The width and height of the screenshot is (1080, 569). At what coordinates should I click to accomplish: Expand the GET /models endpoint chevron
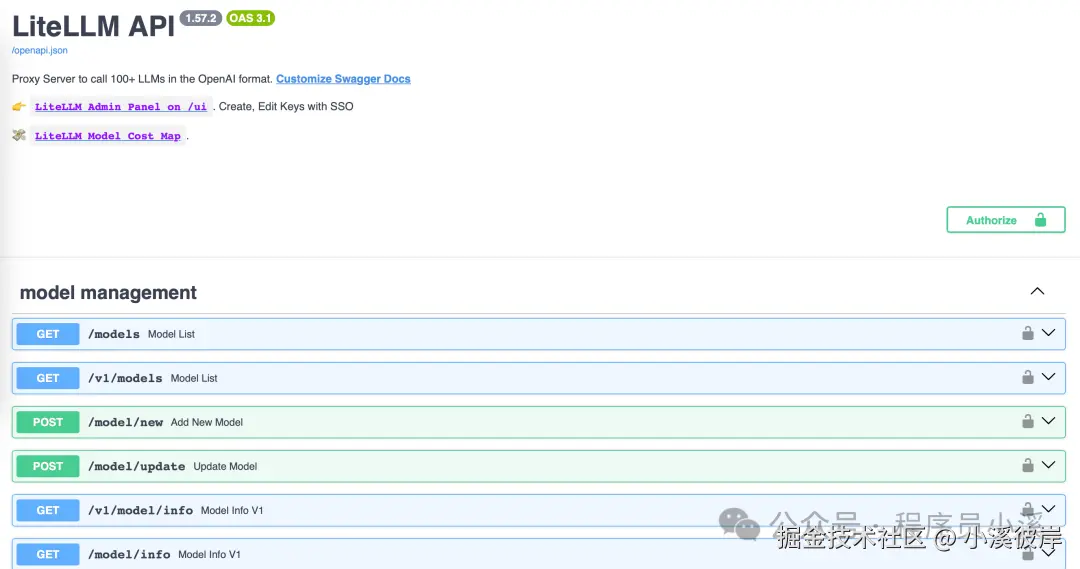click(x=1048, y=333)
